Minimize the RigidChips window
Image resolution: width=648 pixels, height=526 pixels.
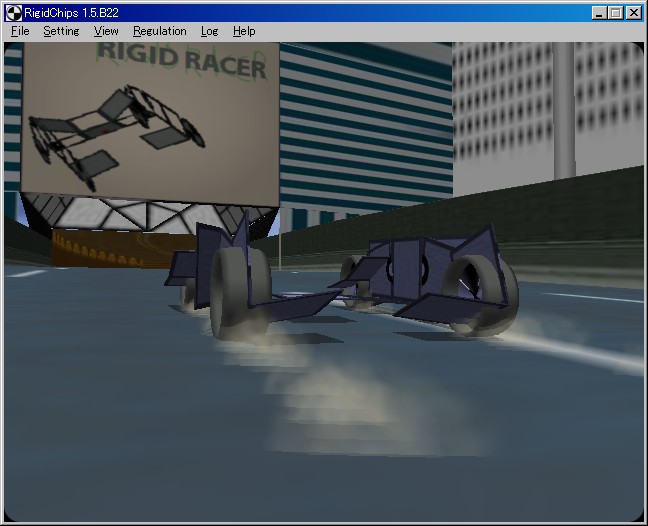598,13
